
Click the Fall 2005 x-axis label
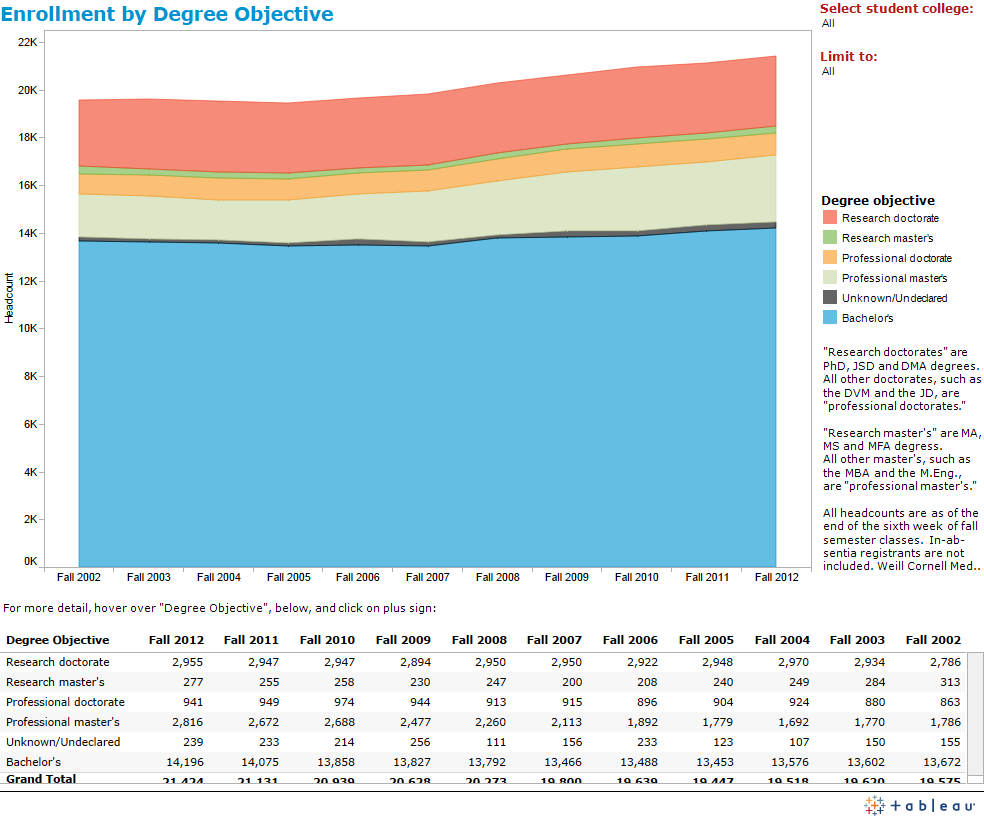coord(288,577)
